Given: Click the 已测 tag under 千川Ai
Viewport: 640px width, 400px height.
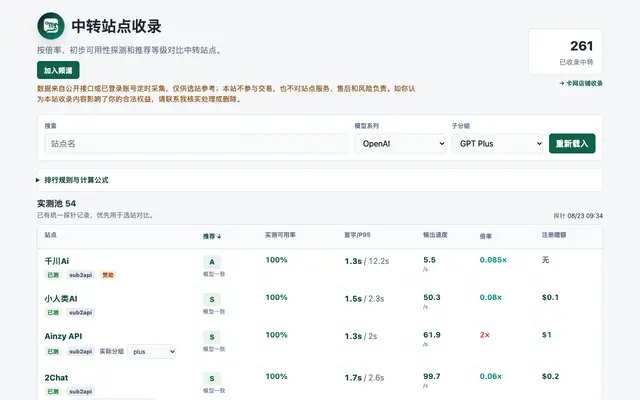Looking at the screenshot, I should tap(53, 275).
